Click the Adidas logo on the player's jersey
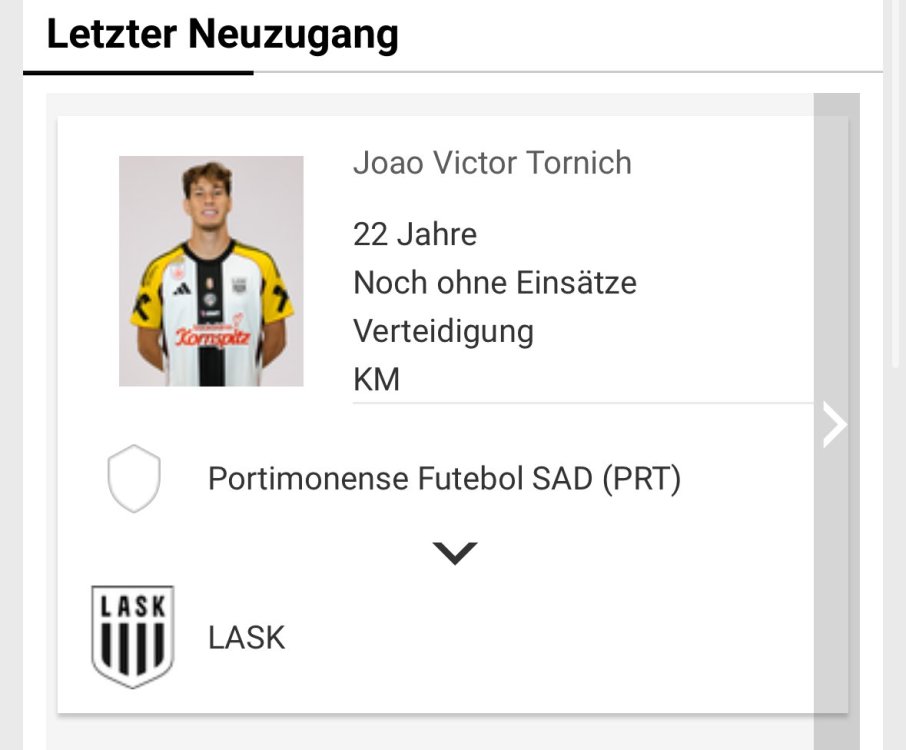This screenshot has width=906, height=750. (x=183, y=289)
